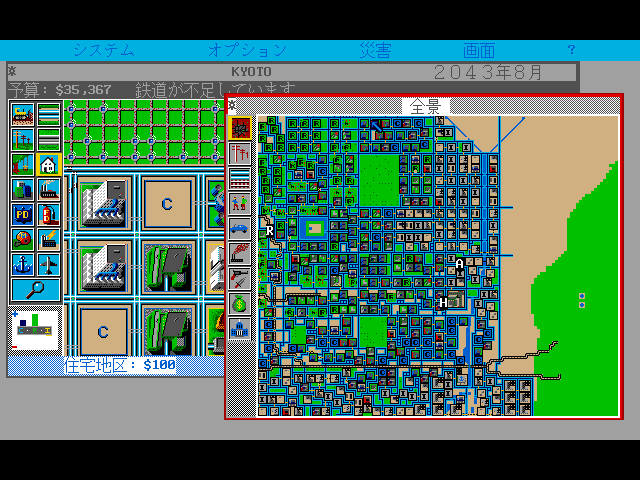Select the gray-striped rail tool
640x480 pixels.
[x=49, y=140]
